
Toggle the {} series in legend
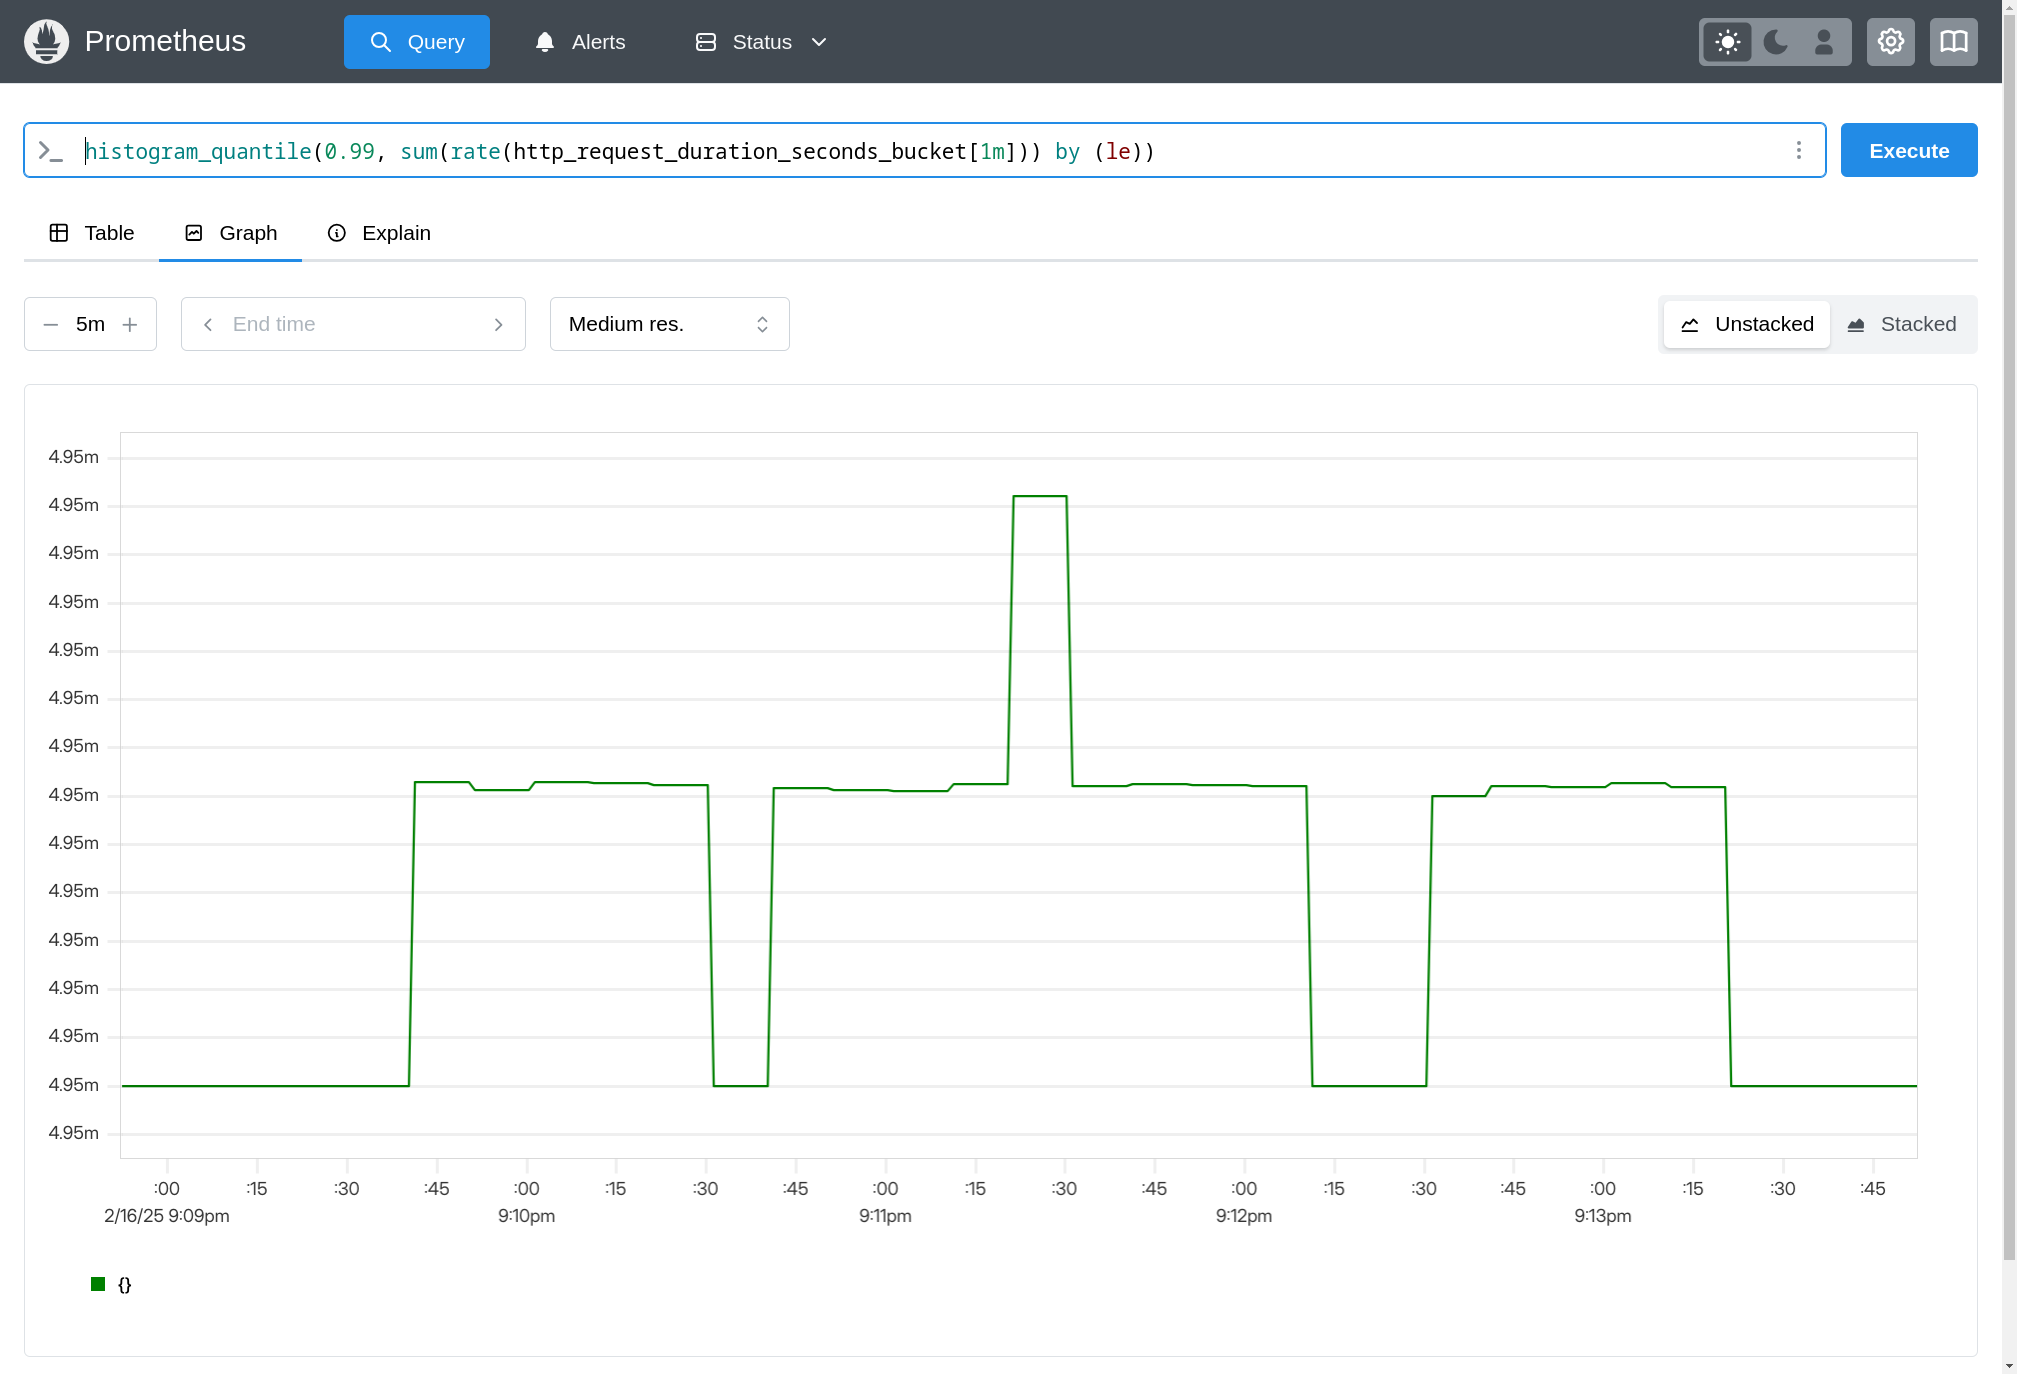click(x=124, y=1284)
